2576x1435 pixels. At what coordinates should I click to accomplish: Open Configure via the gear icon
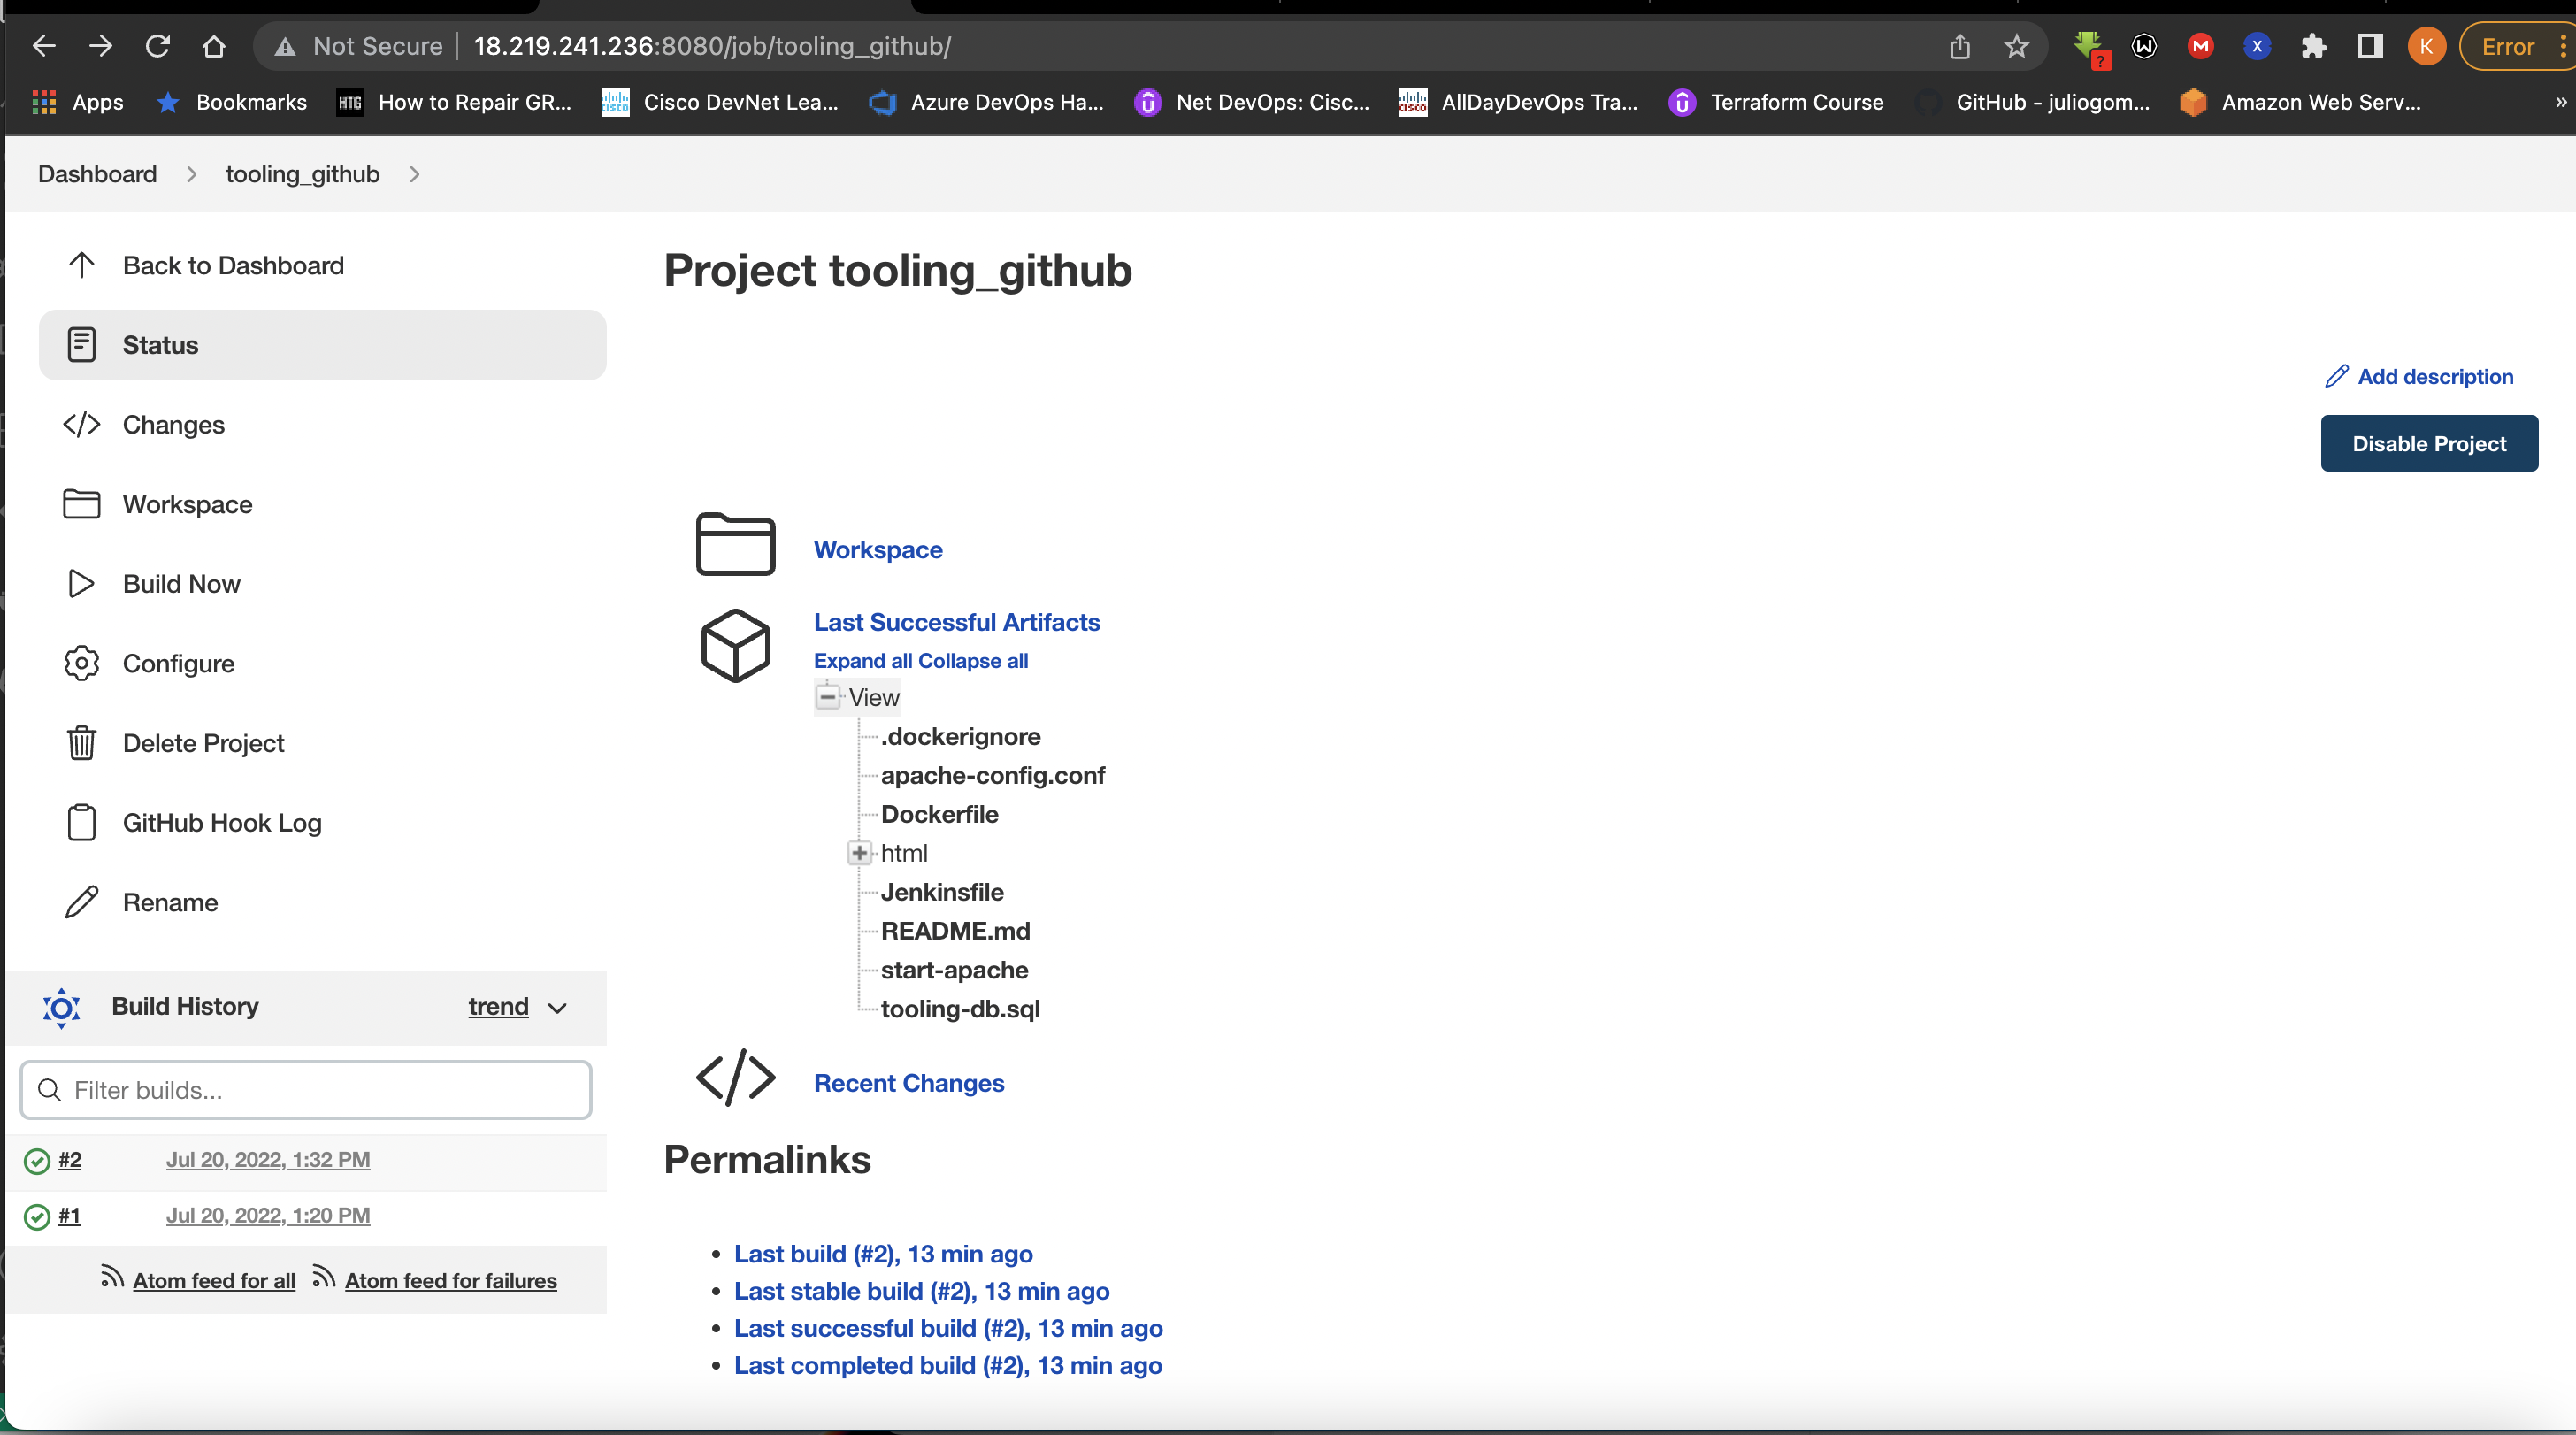click(x=81, y=662)
